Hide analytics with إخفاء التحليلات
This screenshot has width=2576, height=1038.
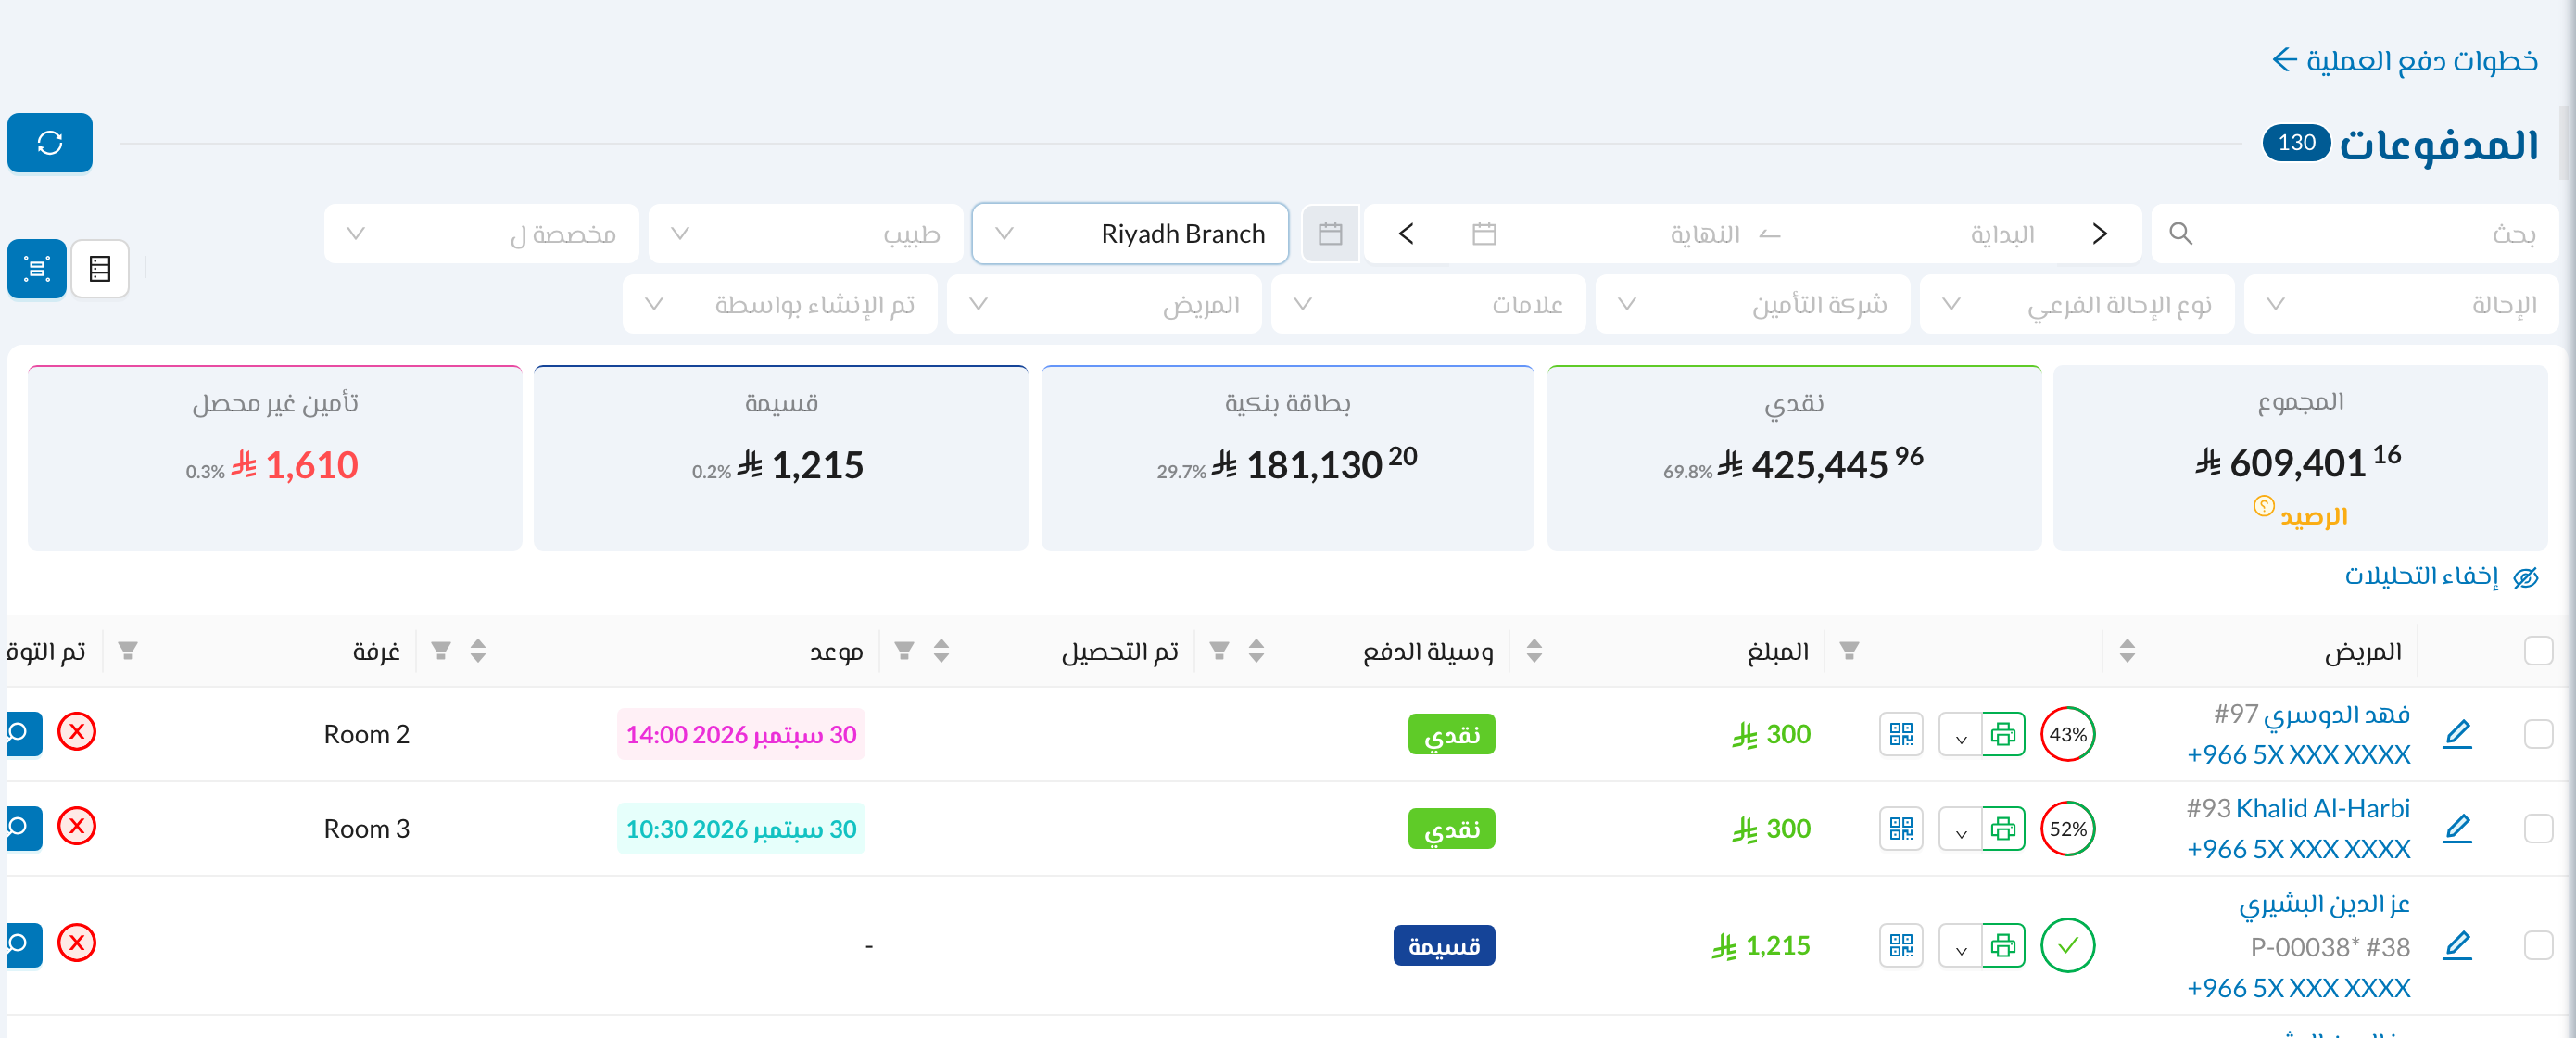tap(2441, 576)
